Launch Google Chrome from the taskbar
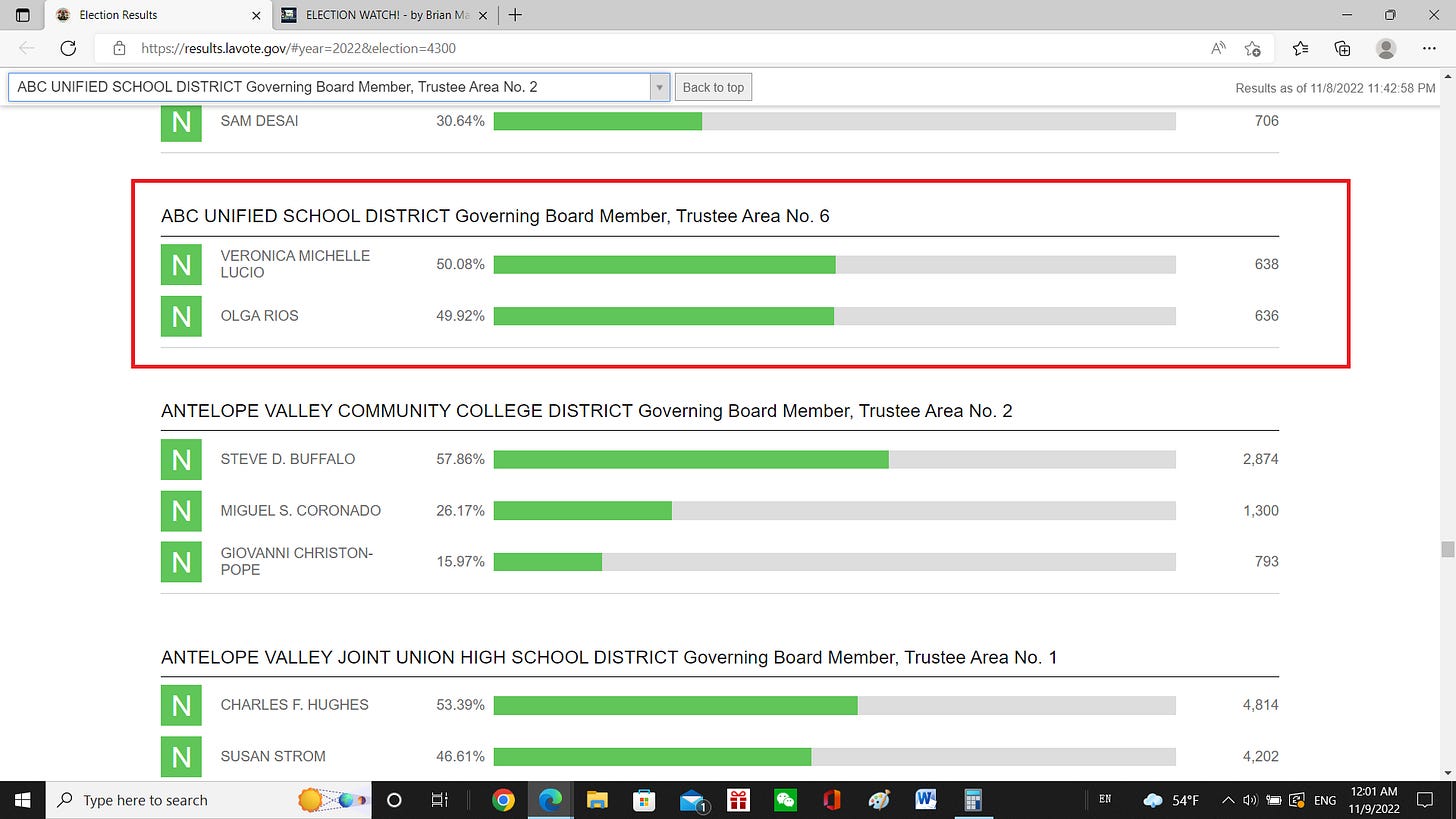The width and height of the screenshot is (1456, 819). 503,800
